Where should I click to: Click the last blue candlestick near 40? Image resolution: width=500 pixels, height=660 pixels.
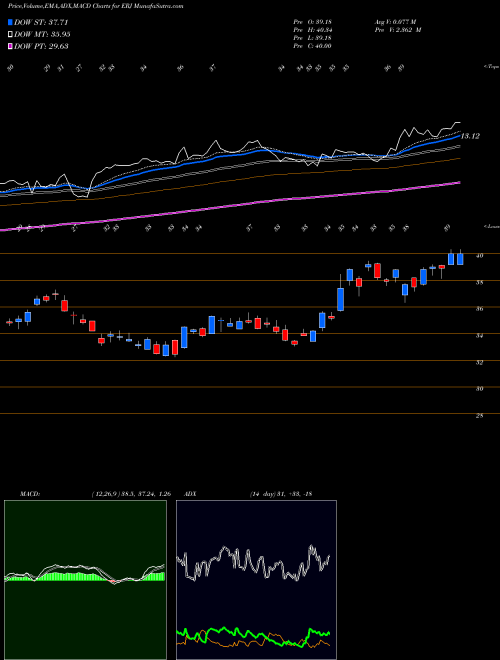tap(460, 259)
